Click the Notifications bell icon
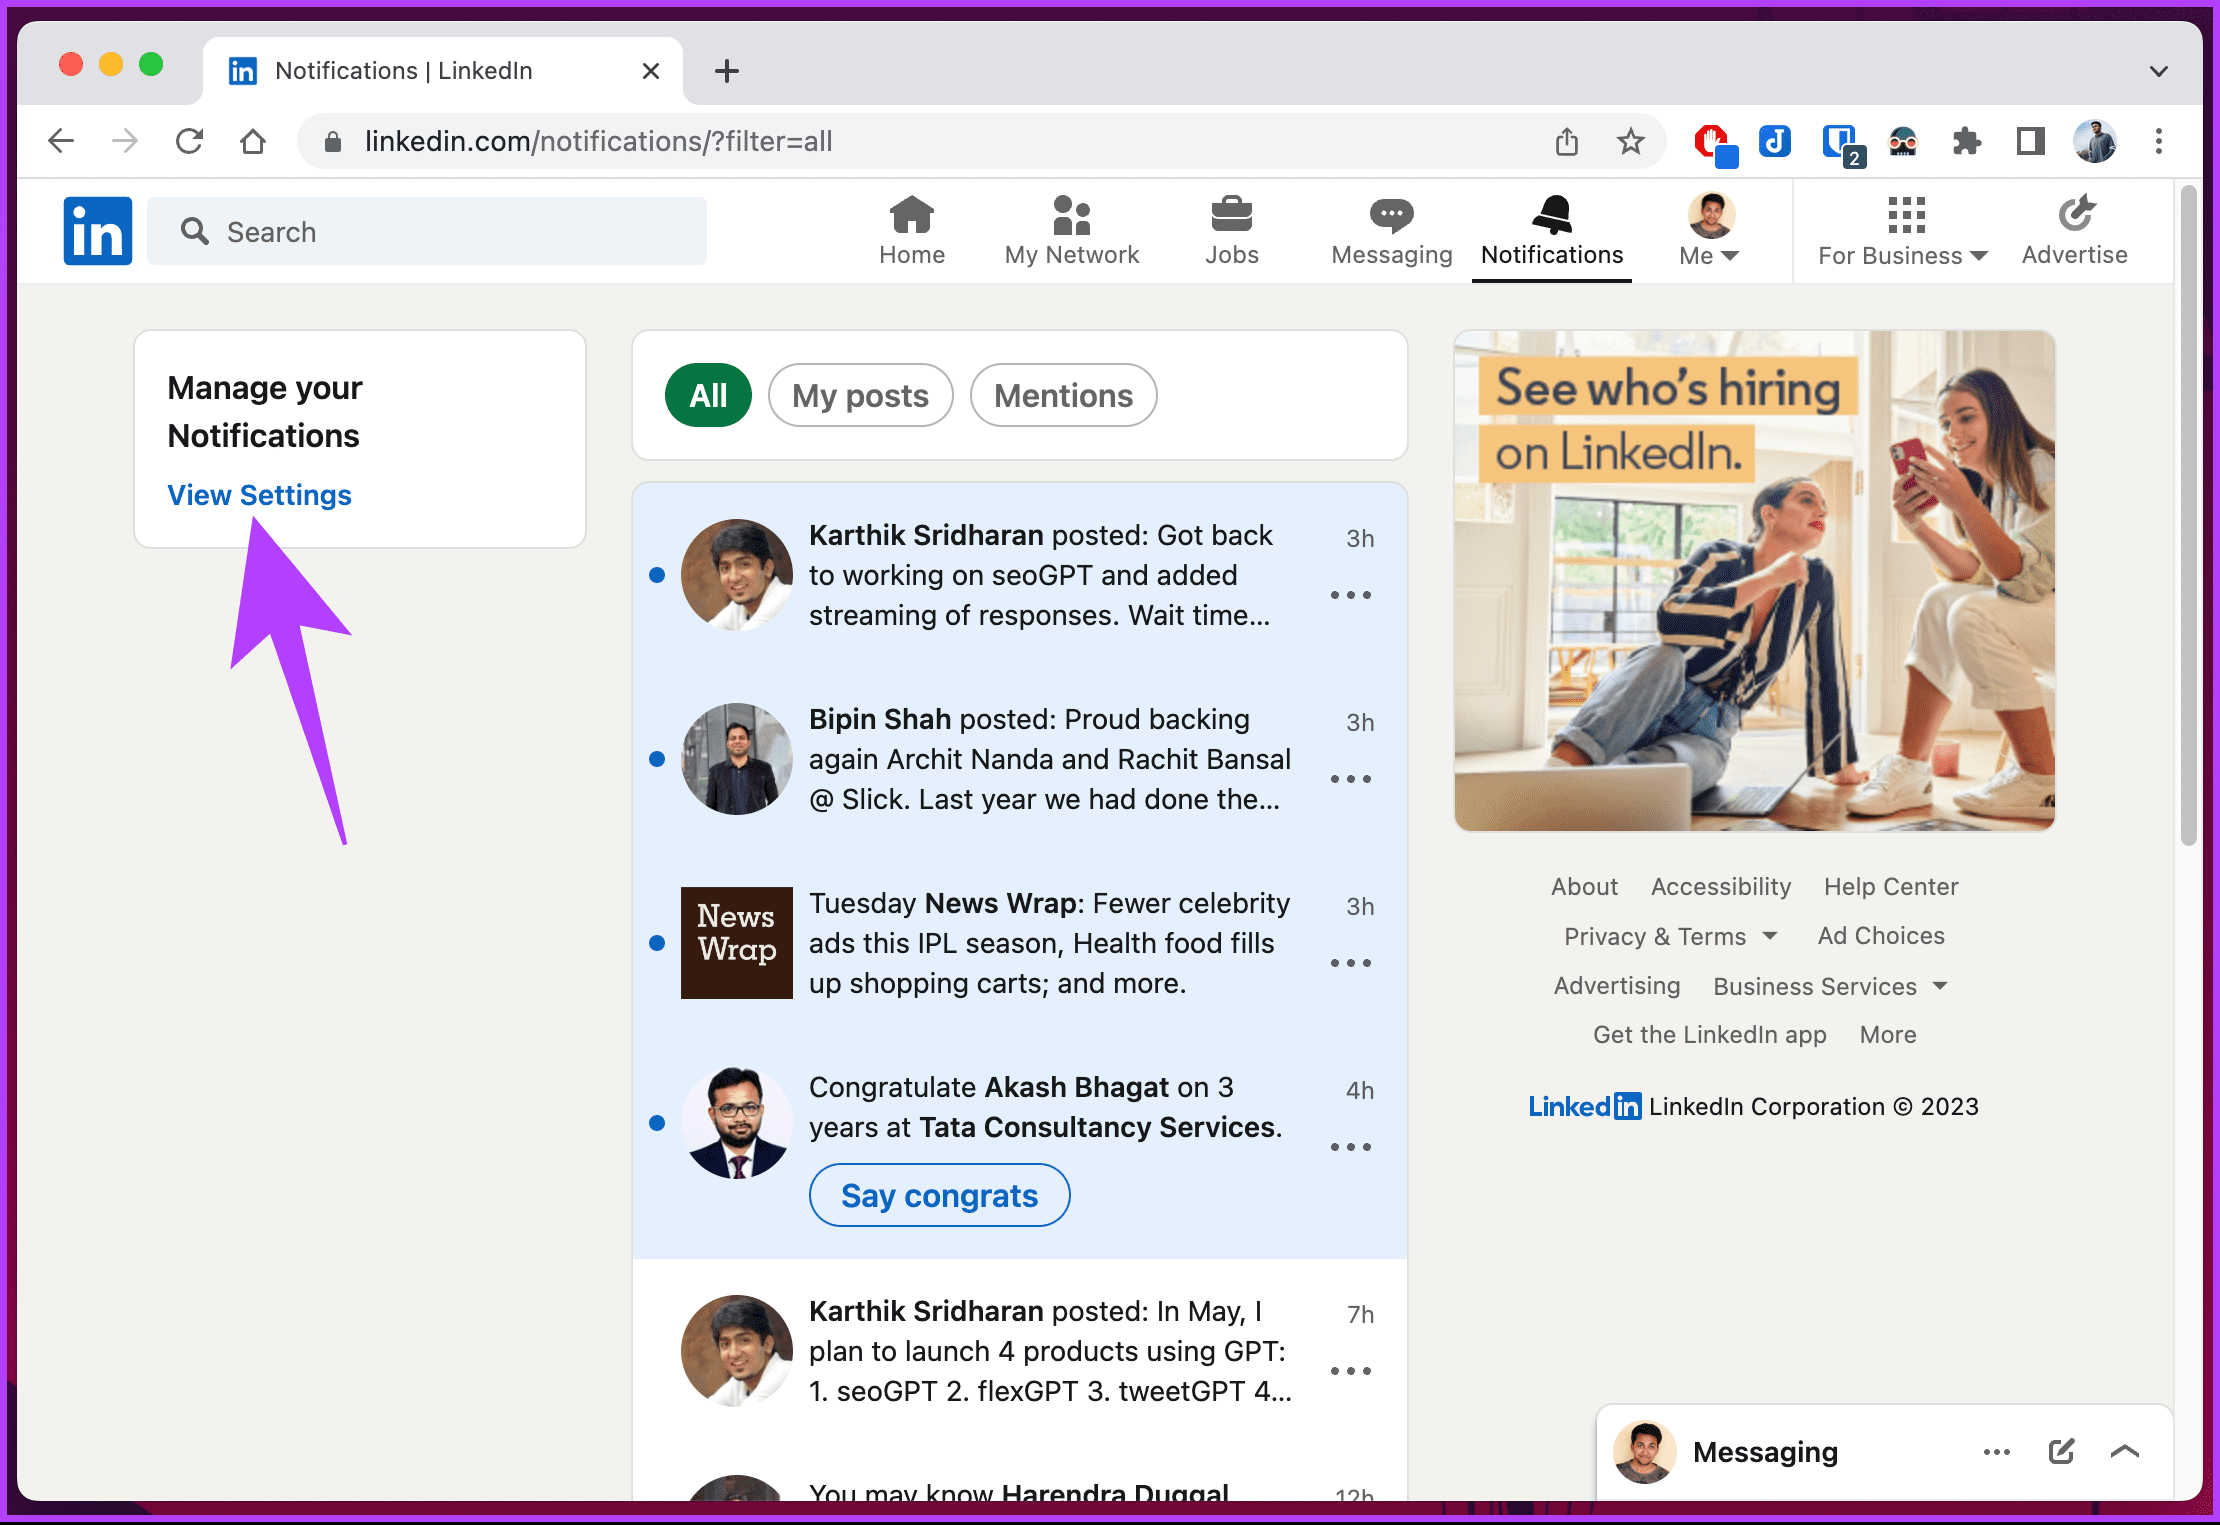 [x=1551, y=214]
